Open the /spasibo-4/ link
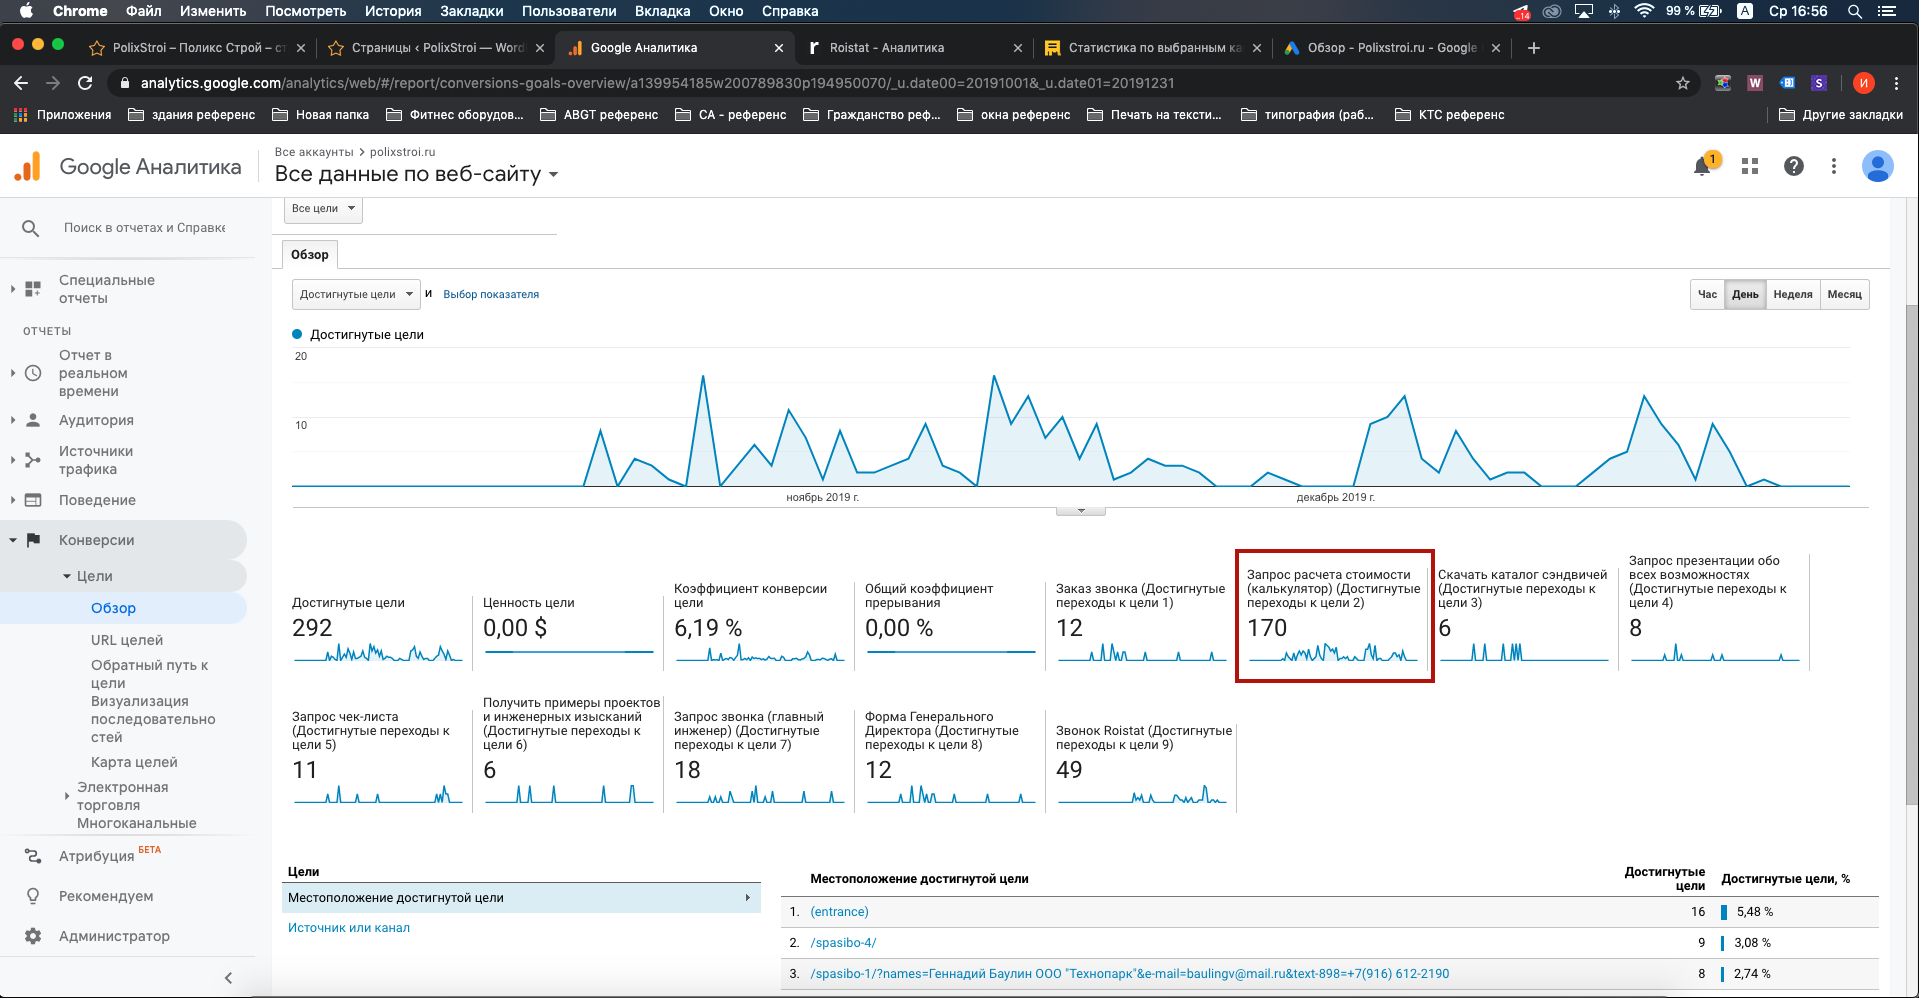The image size is (1919, 998). [x=843, y=943]
